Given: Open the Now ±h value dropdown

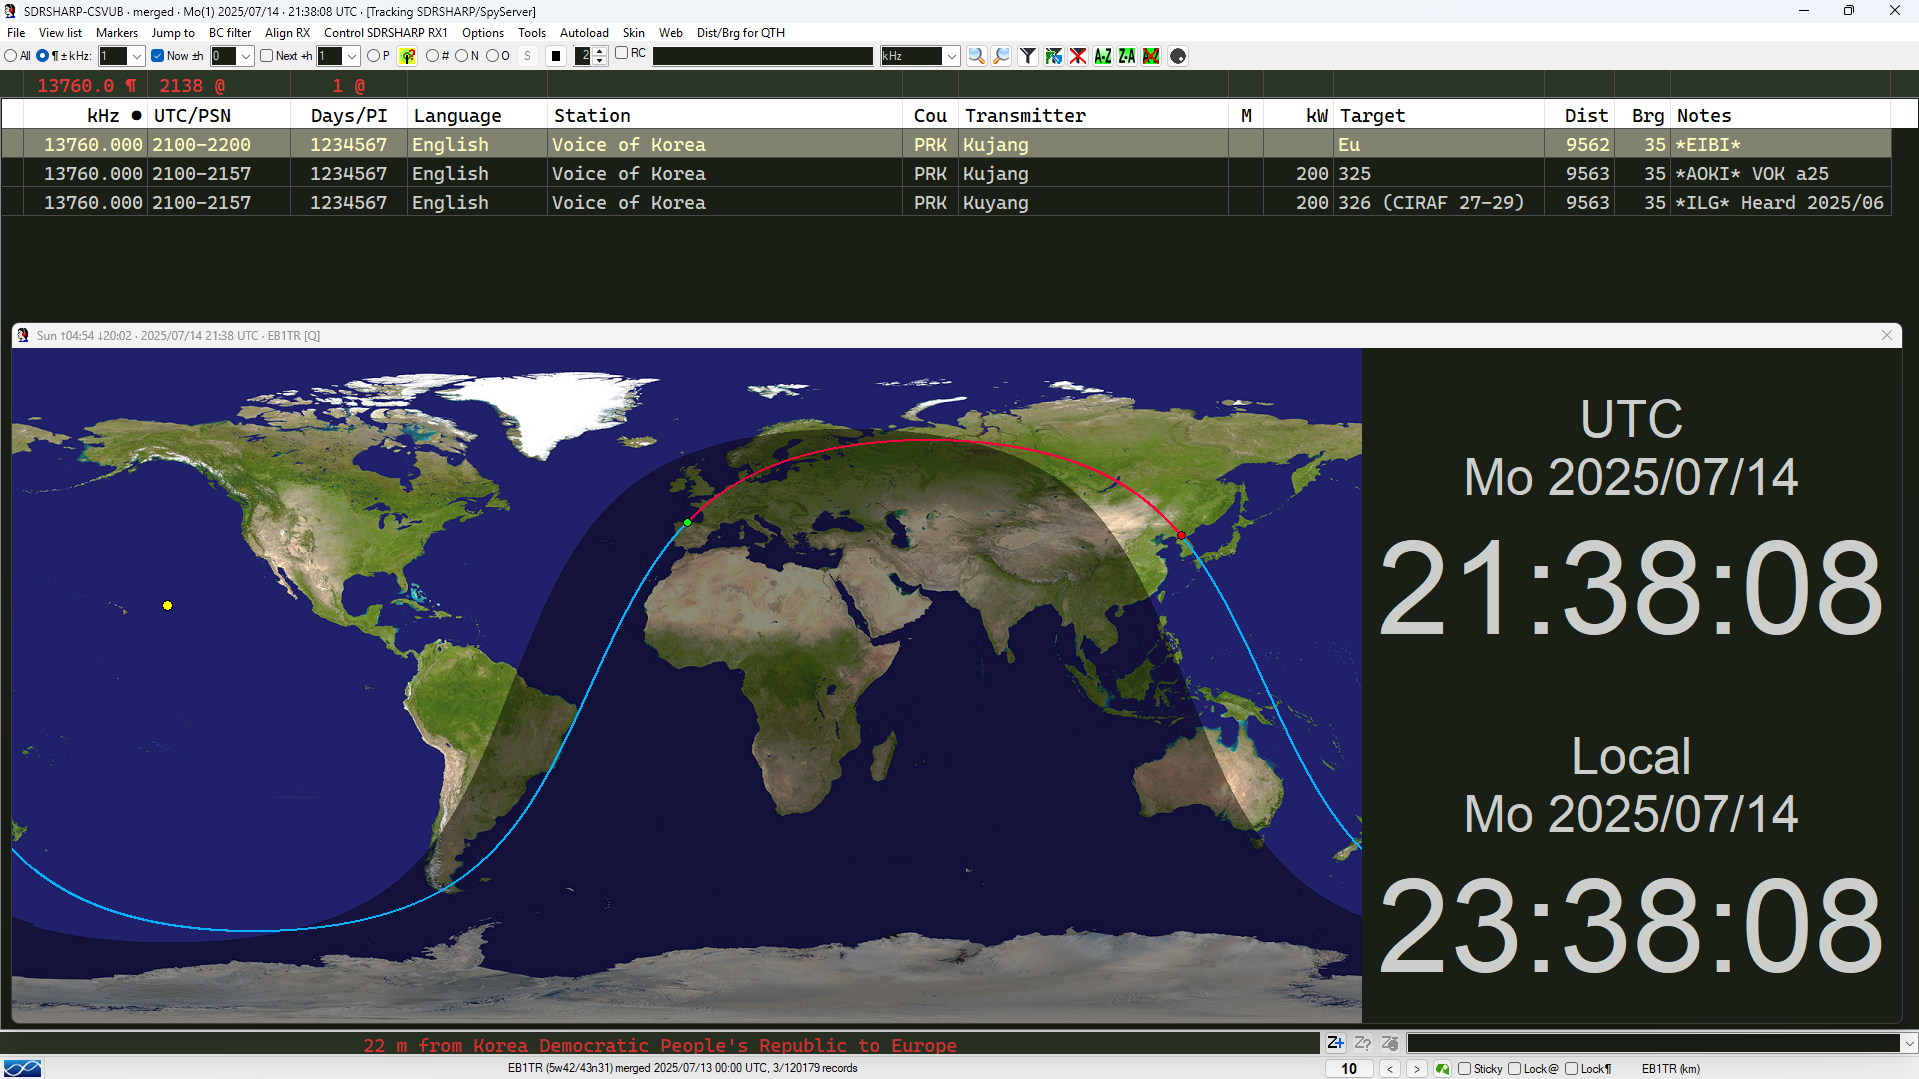Looking at the screenshot, I should (245, 56).
